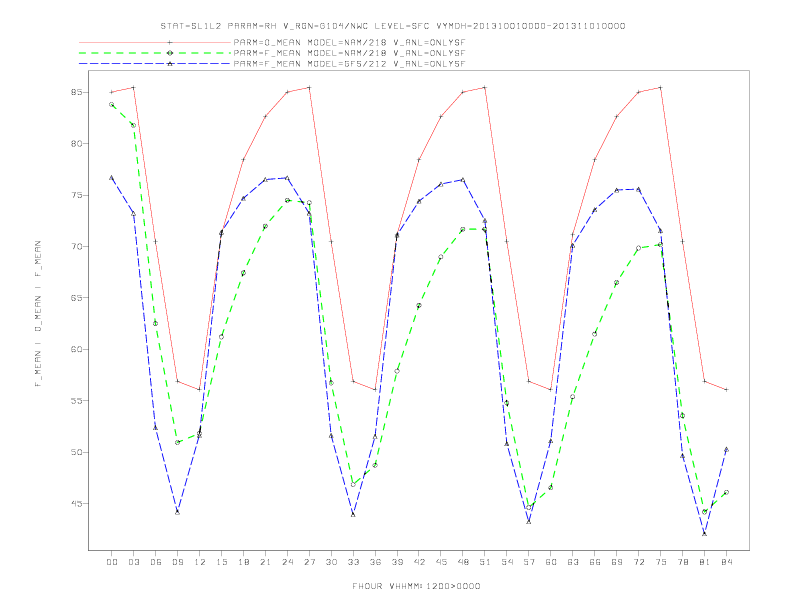The image size is (792, 612).
Task: Click the blue triangle data point at hour 00
Action: coord(112,178)
